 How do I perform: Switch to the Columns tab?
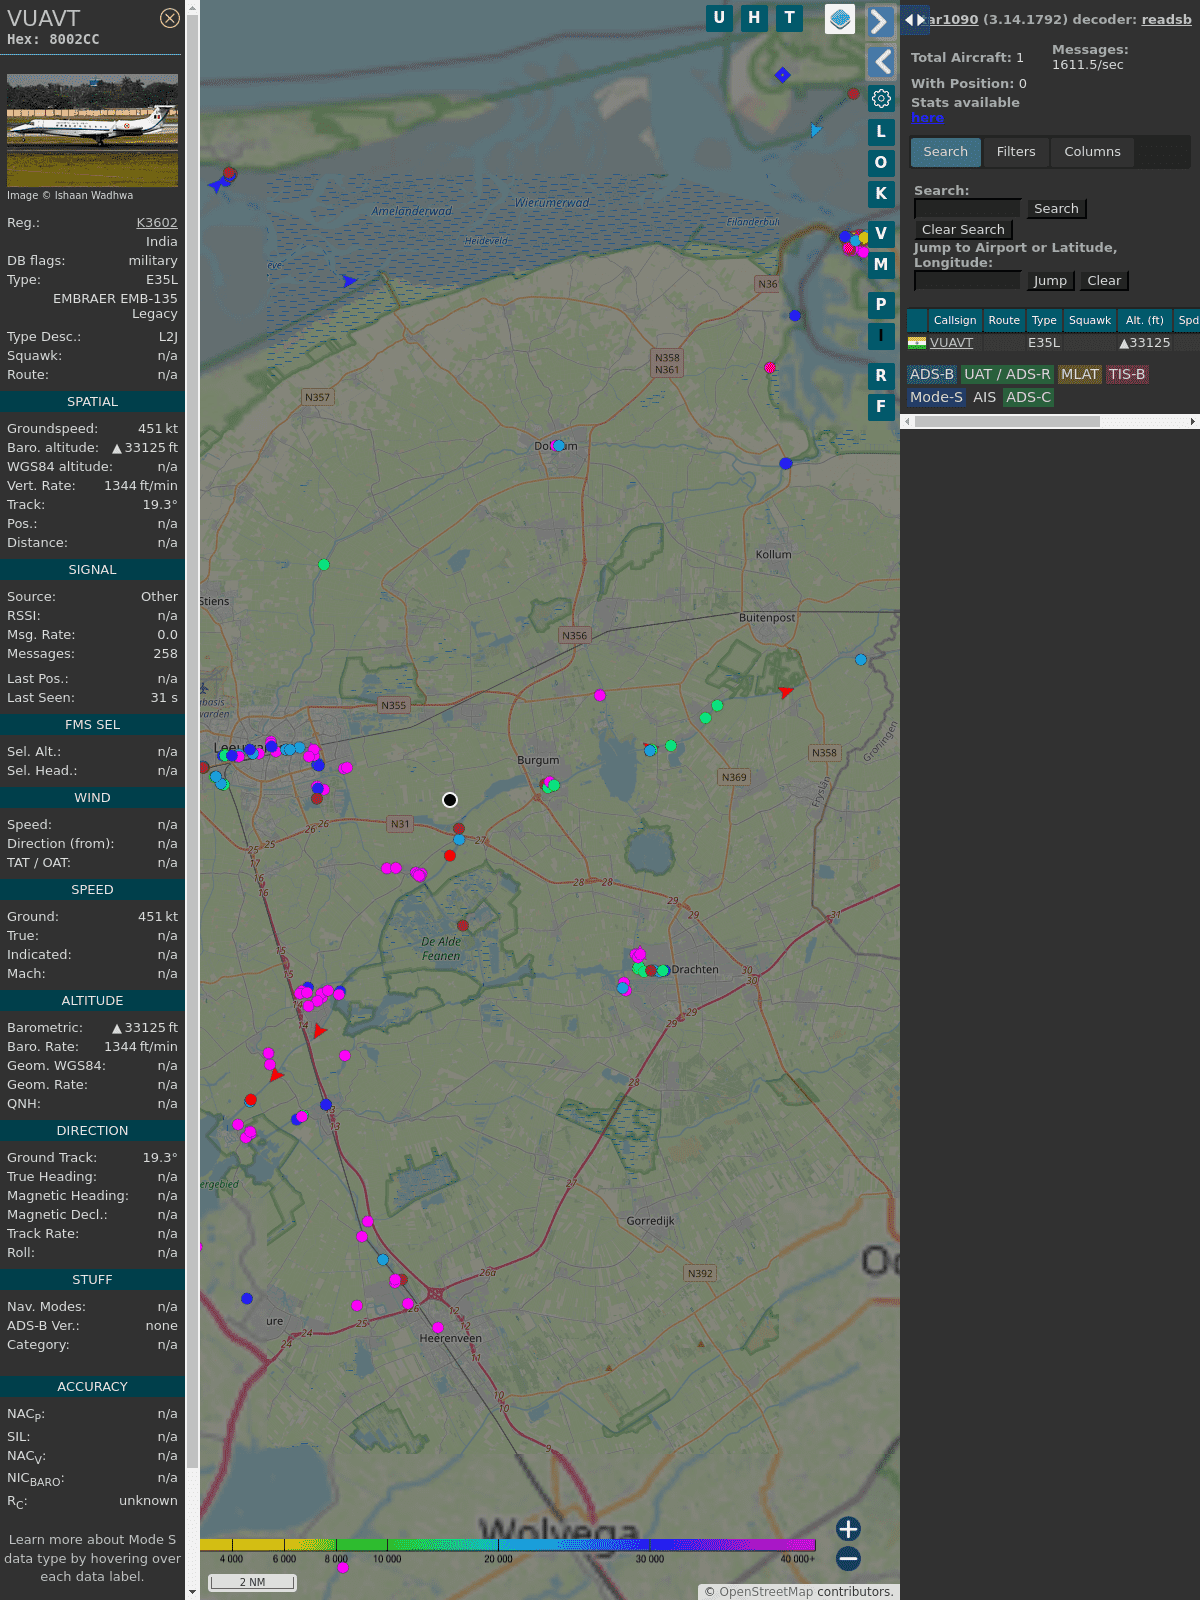tap(1092, 152)
